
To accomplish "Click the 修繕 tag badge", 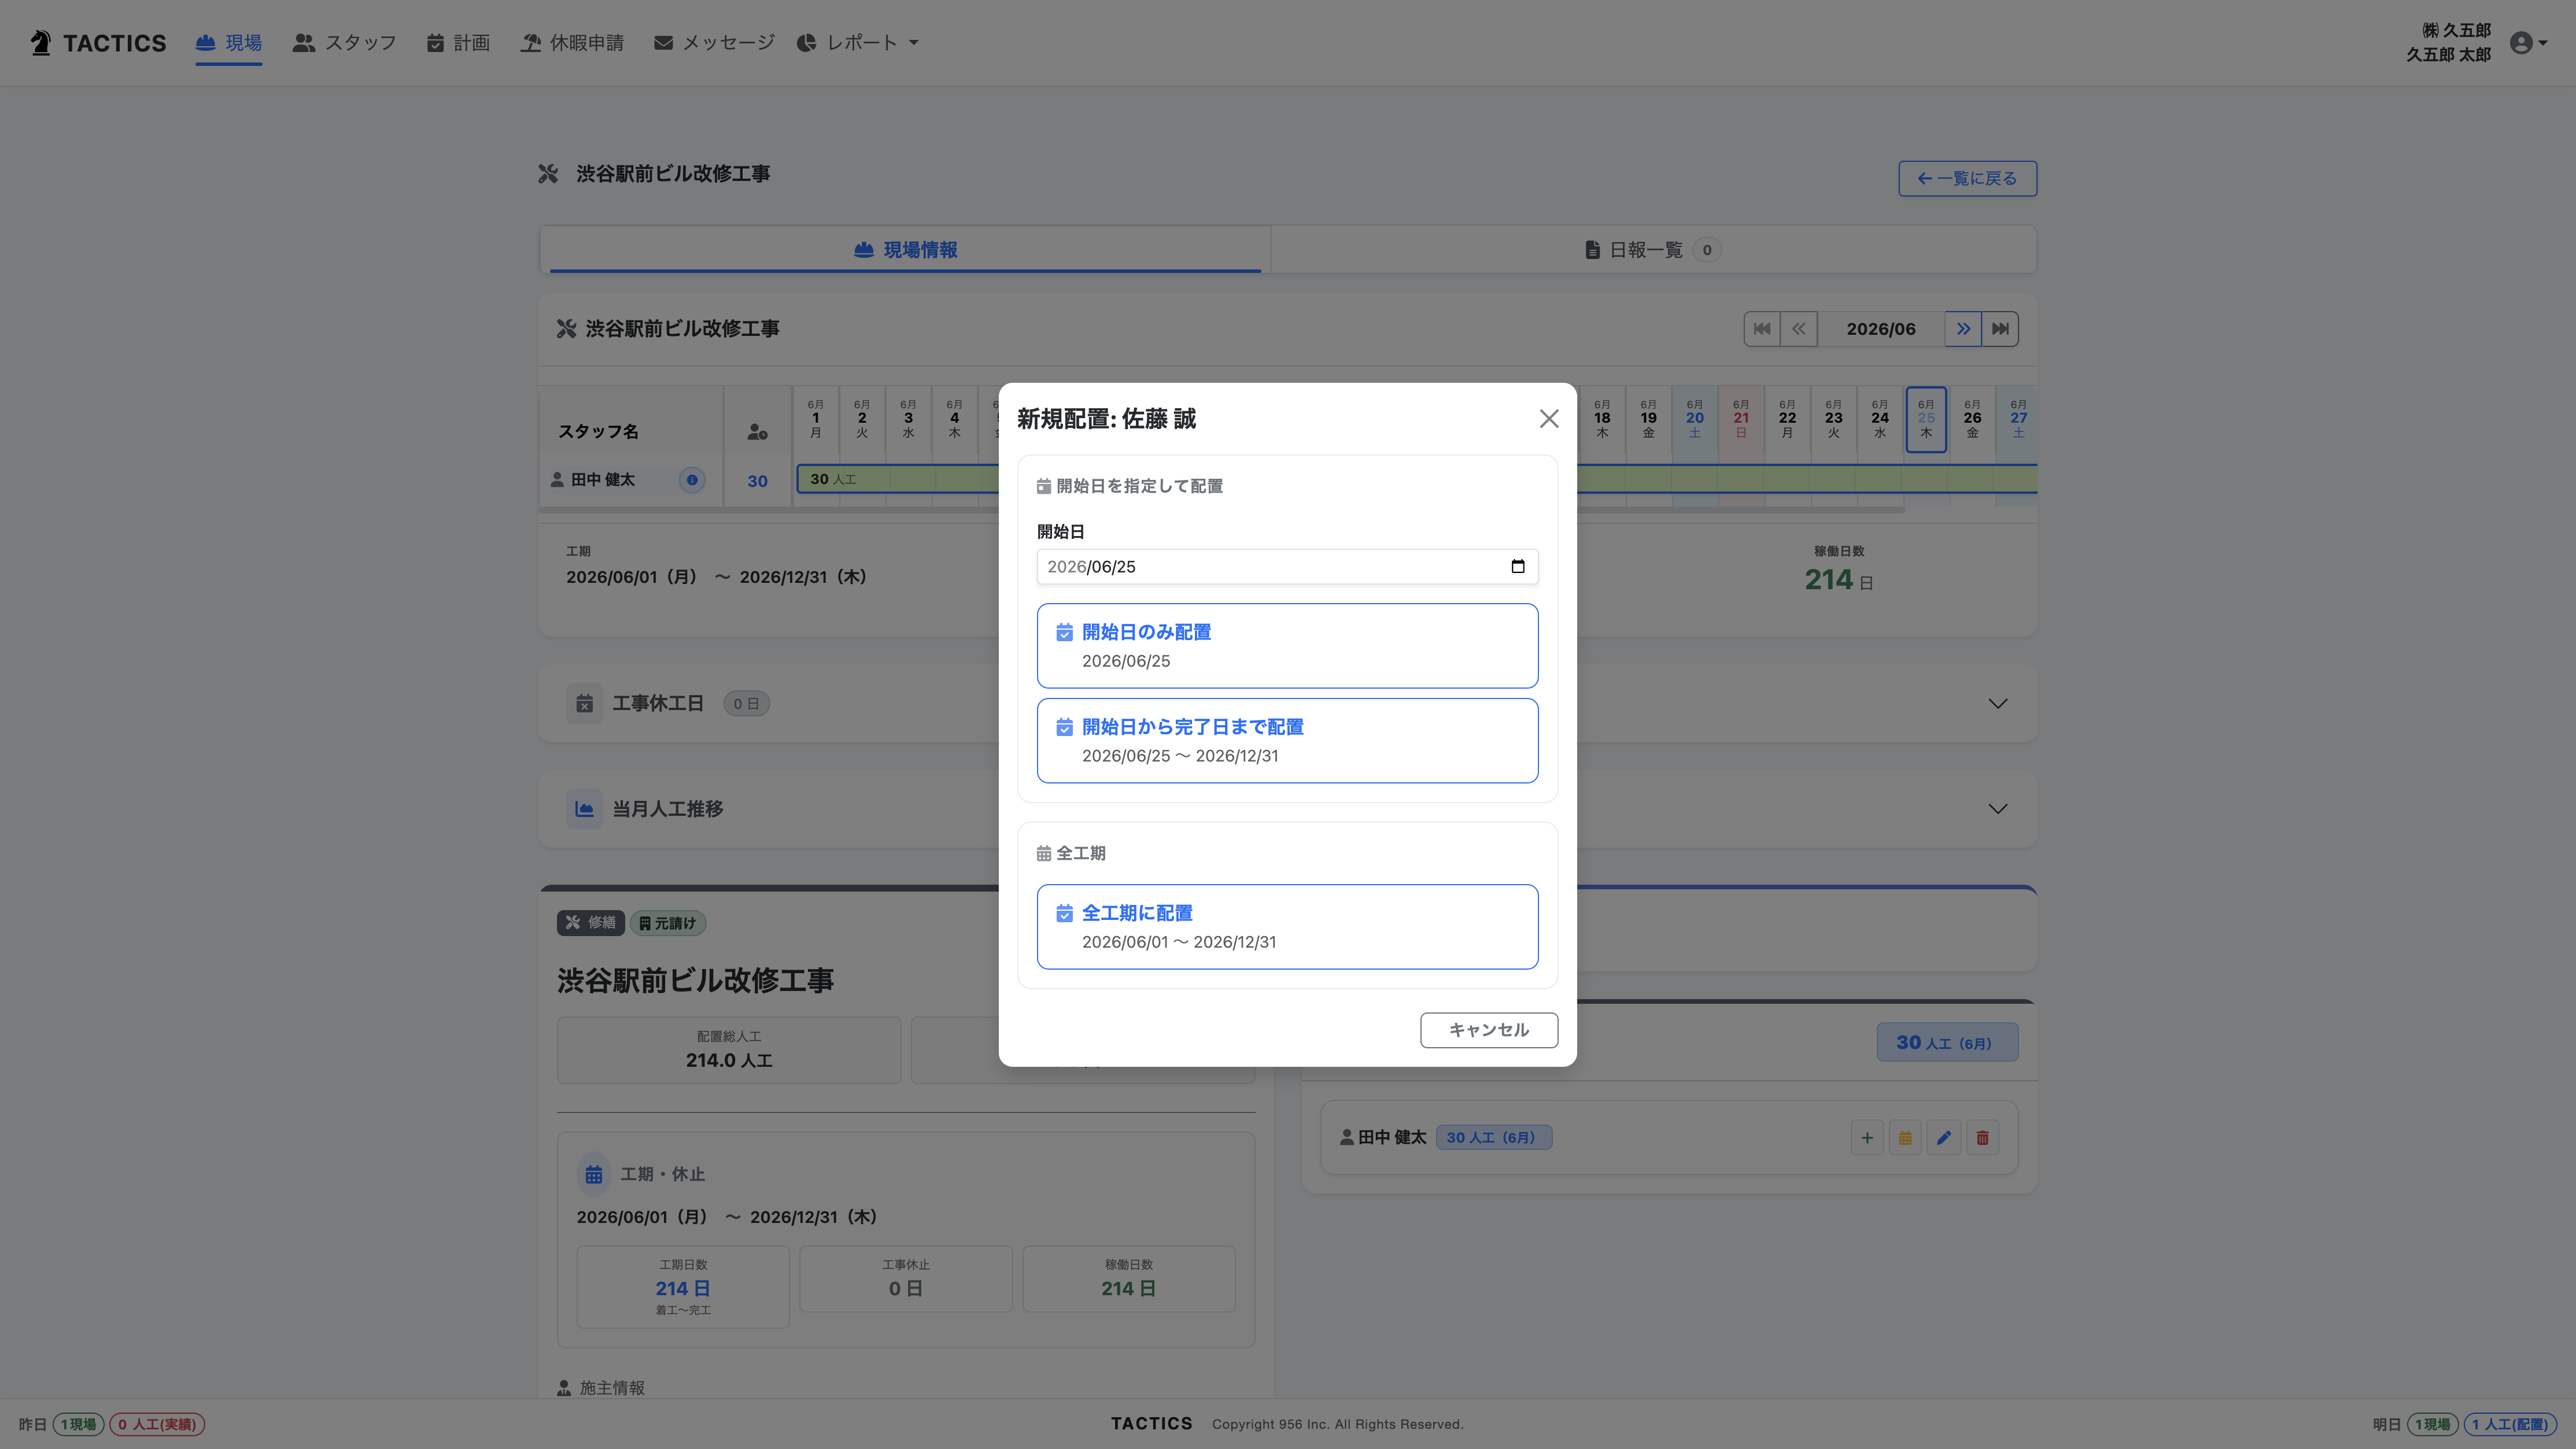I will (590, 923).
